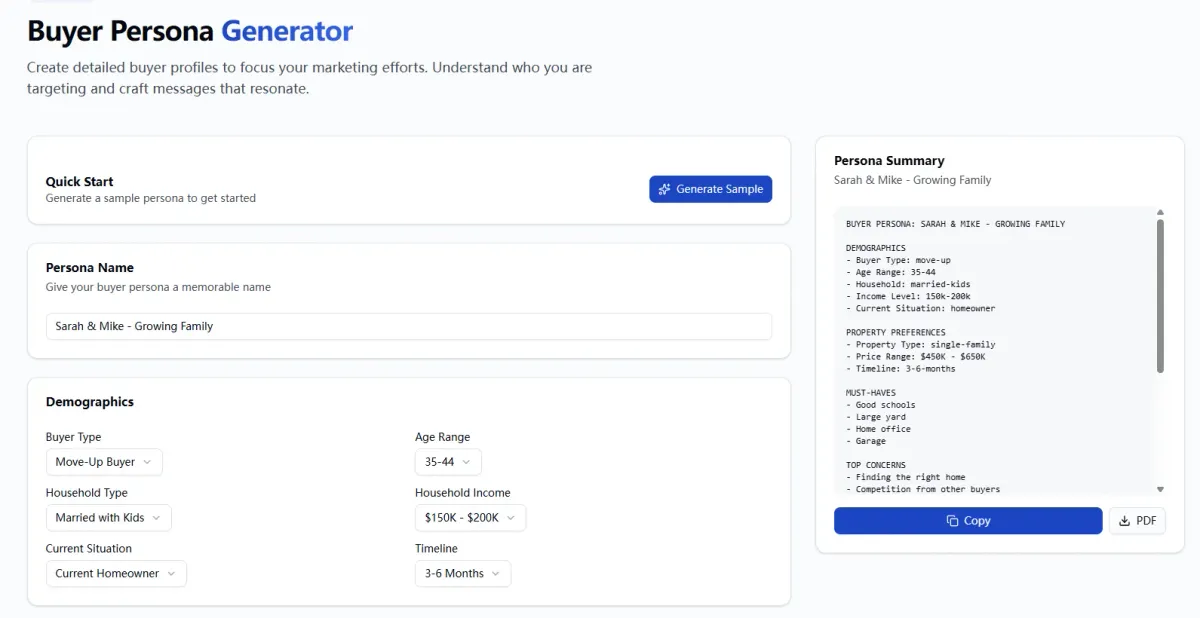
Task: Focus the Persona Name text field
Action: pos(408,326)
